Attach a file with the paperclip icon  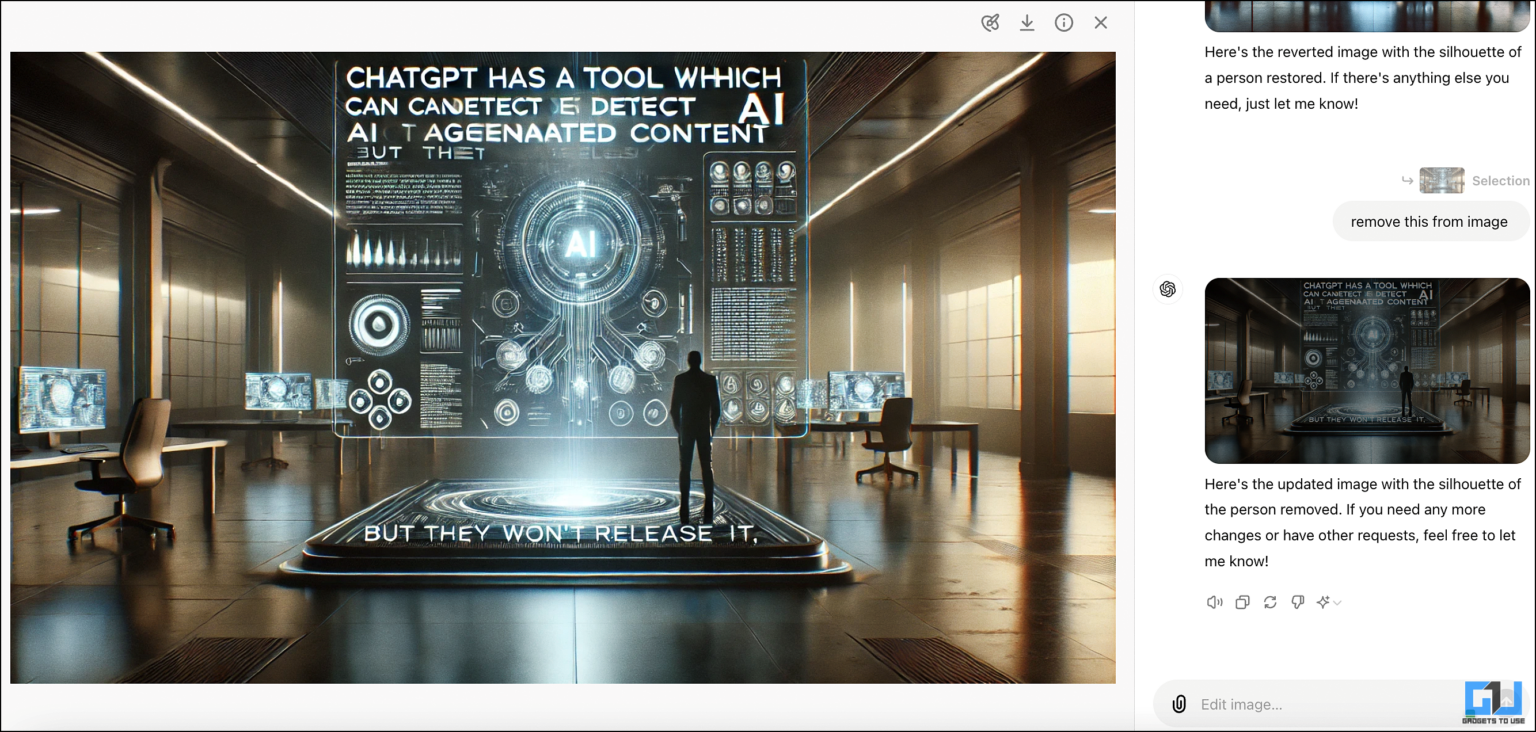pos(1179,704)
